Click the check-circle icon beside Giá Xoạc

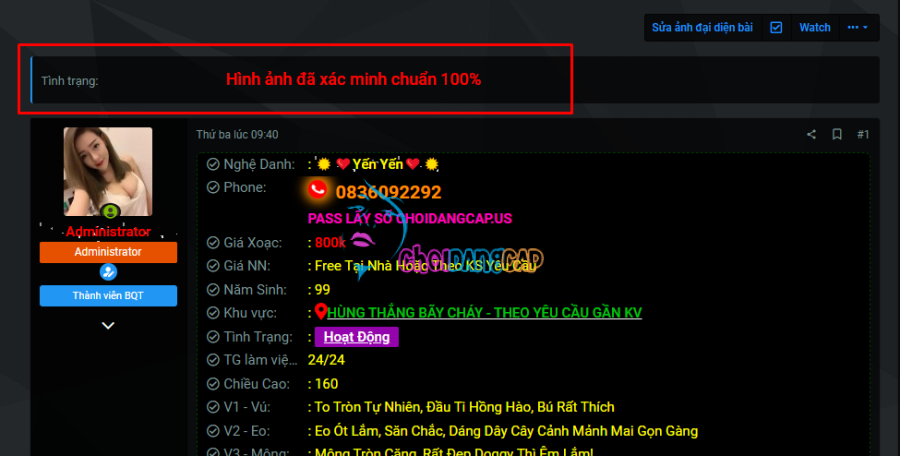[x=213, y=242]
